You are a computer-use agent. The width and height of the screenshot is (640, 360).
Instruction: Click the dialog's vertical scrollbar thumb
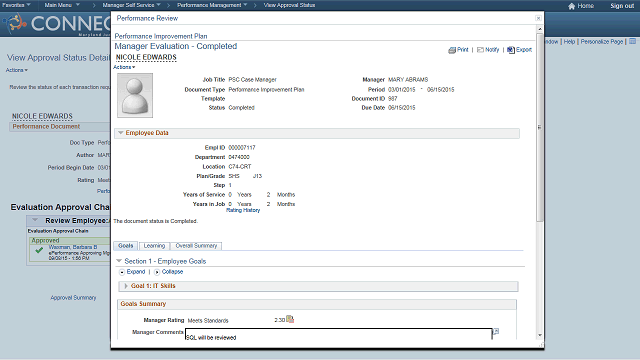coord(540,127)
